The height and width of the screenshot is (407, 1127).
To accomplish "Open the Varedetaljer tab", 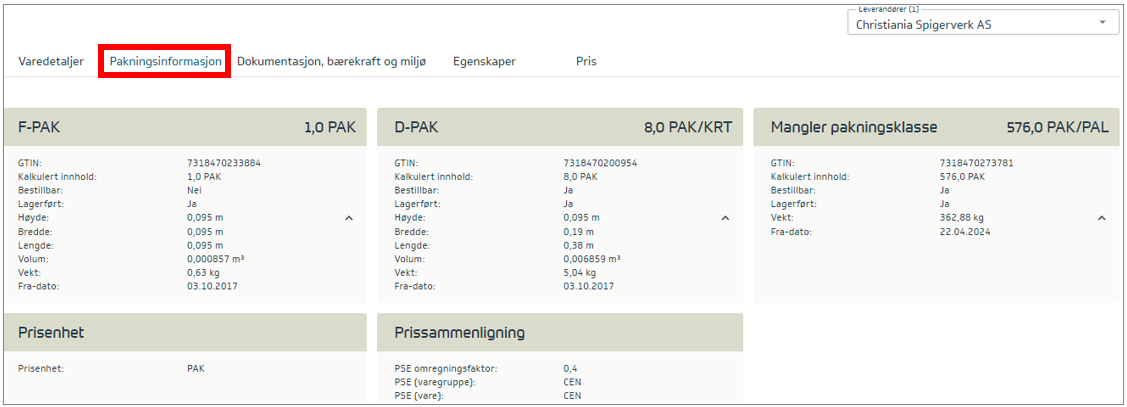I will coord(50,61).
